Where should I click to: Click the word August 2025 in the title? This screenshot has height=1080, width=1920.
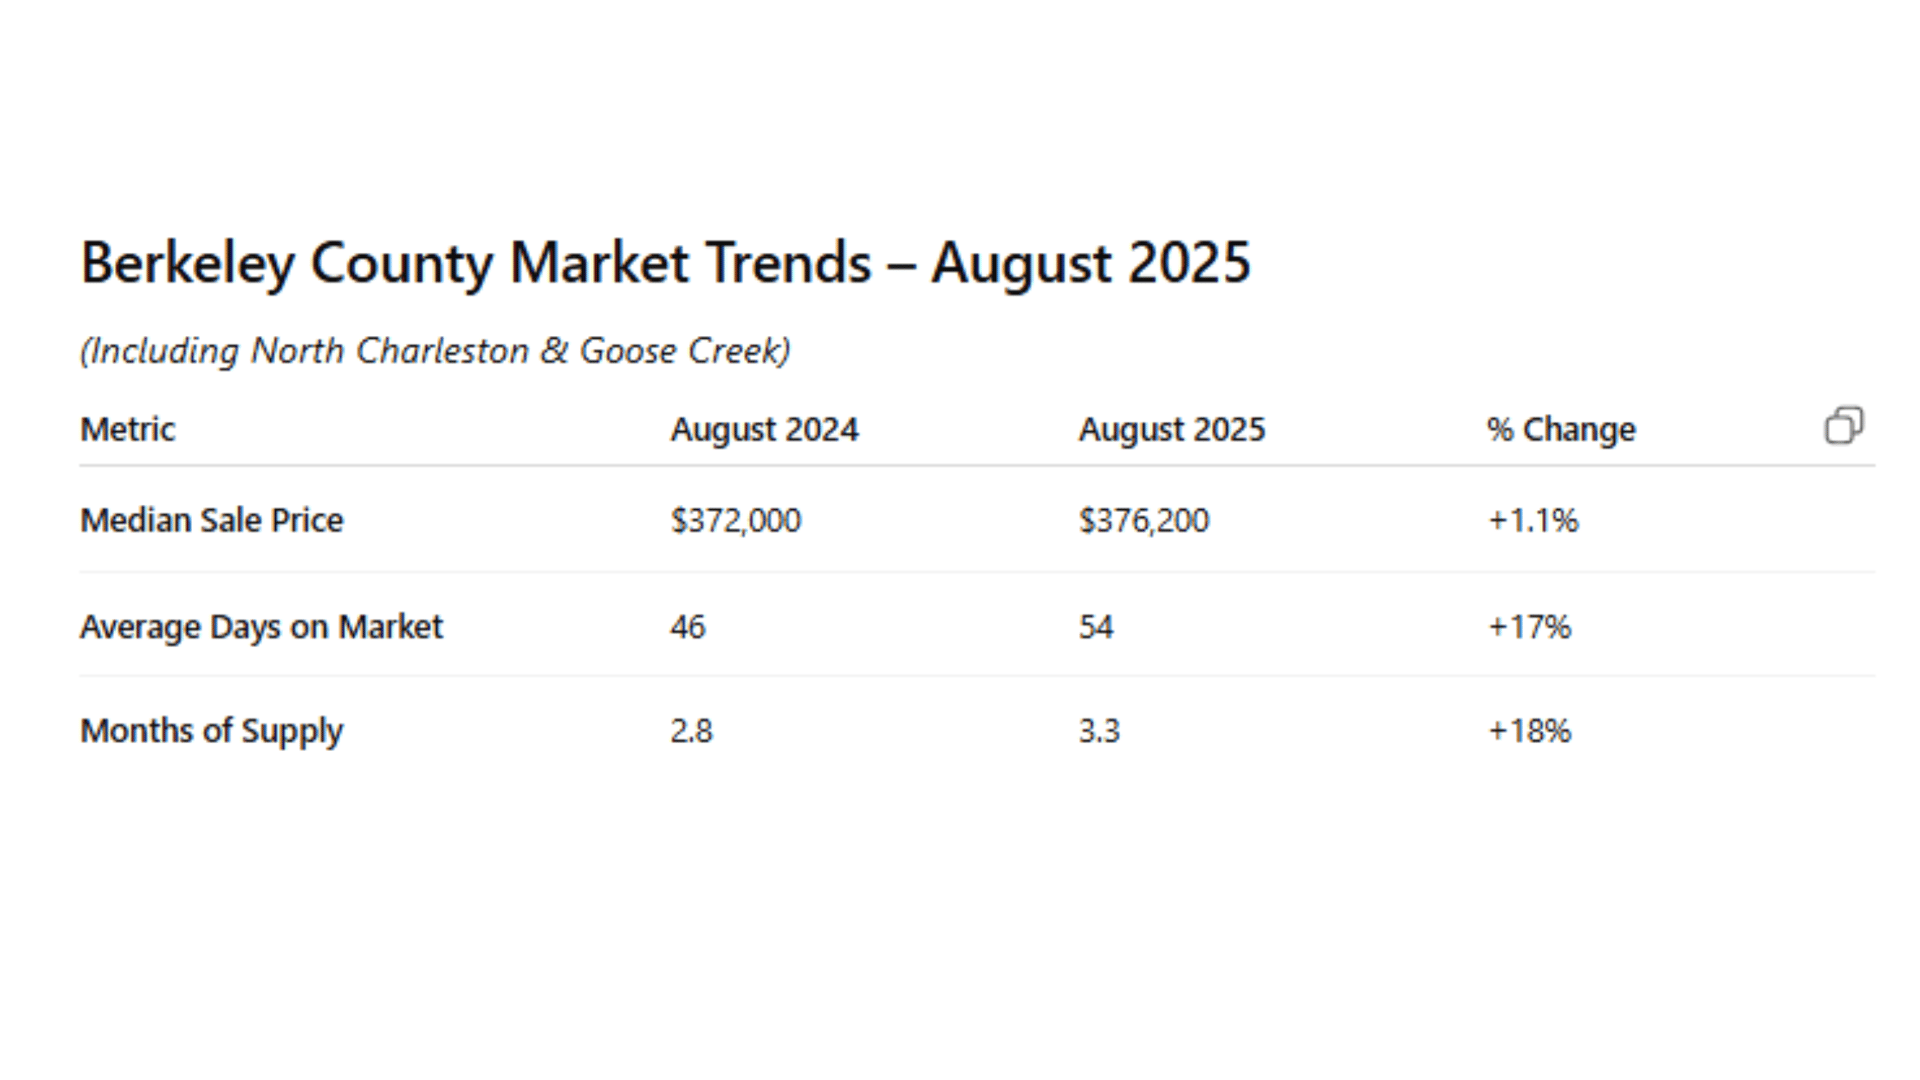pyautogui.click(x=1090, y=263)
